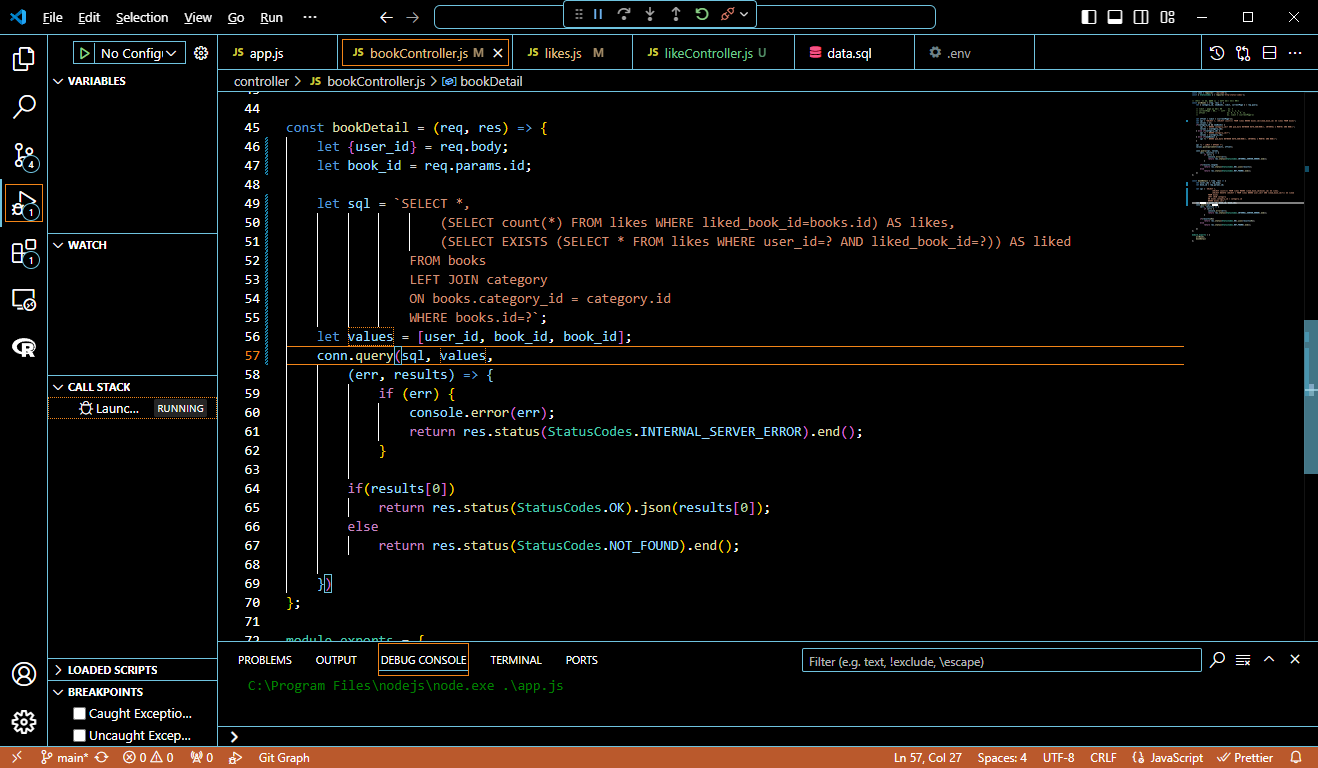This screenshot has width=1318, height=768.
Task: Clear the debug console
Action: [x=1243, y=660]
